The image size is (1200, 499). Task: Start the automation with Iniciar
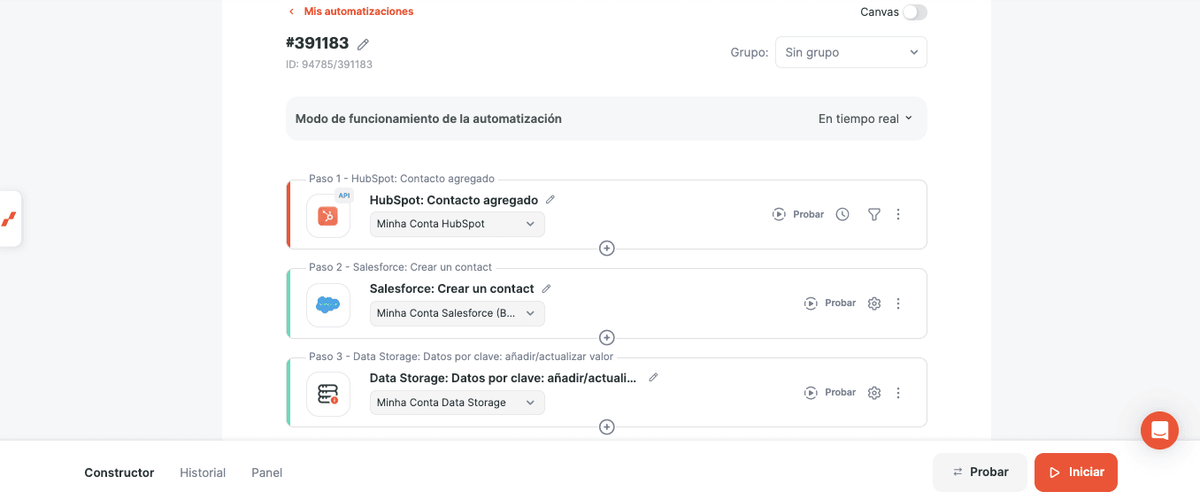tap(1076, 472)
